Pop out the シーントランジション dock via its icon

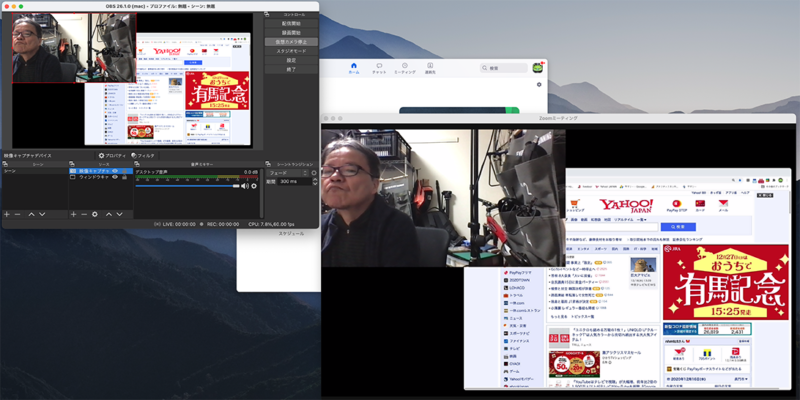pyautogui.click(x=268, y=164)
